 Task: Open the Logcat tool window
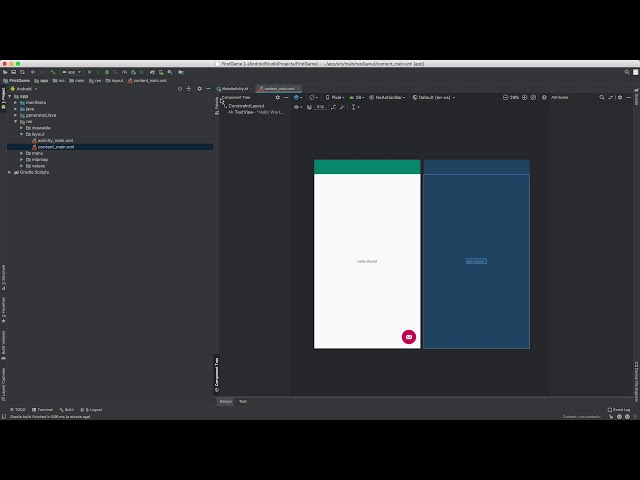(x=91, y=410)
